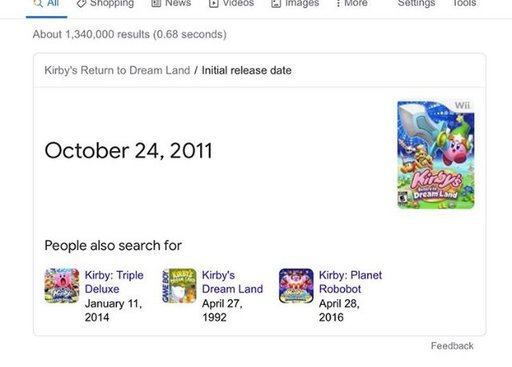Click the Kirby's Return to Dream Land breadcrumb

(117, 70)
